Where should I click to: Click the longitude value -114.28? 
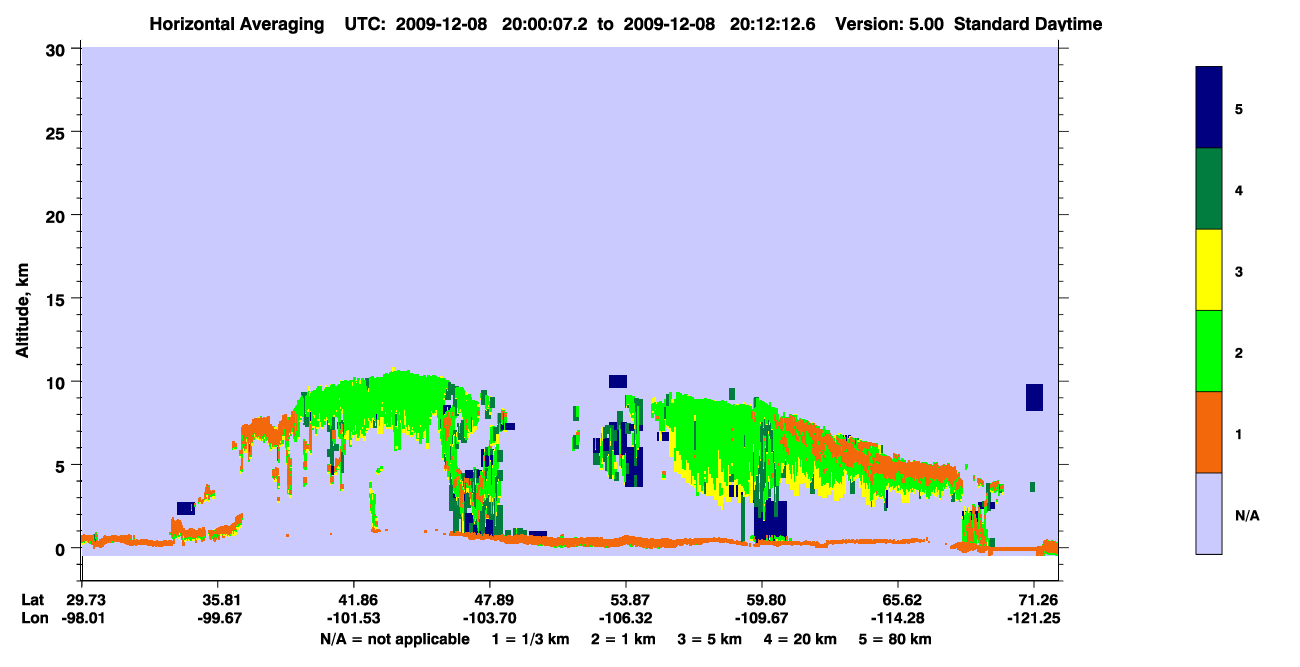tap(898, 618)
